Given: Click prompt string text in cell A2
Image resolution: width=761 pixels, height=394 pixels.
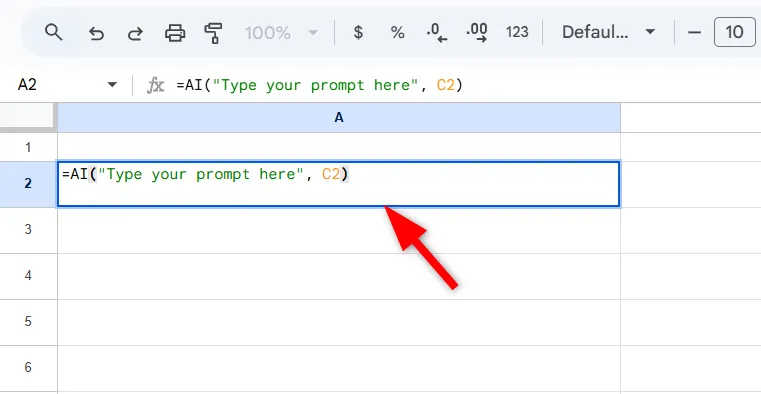Looking at the screenshot, I should tap(202, 175).
